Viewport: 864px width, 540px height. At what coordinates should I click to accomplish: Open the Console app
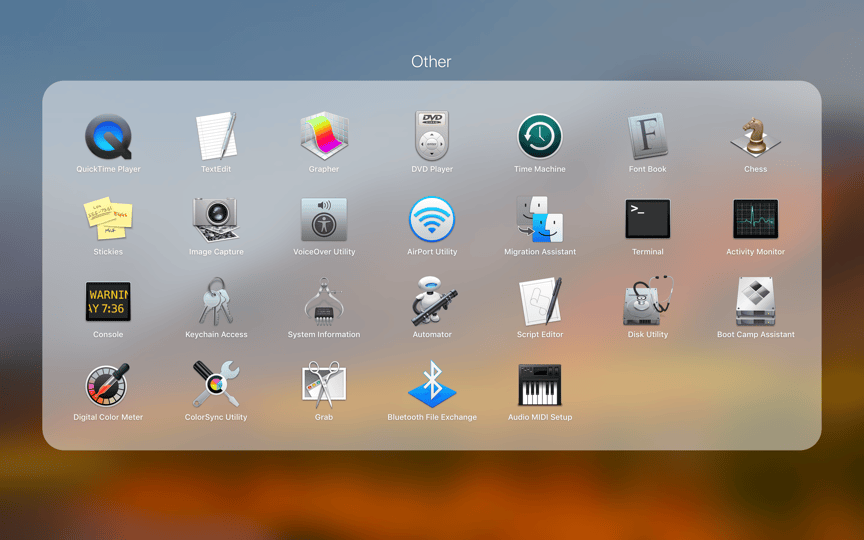(108, 301)
